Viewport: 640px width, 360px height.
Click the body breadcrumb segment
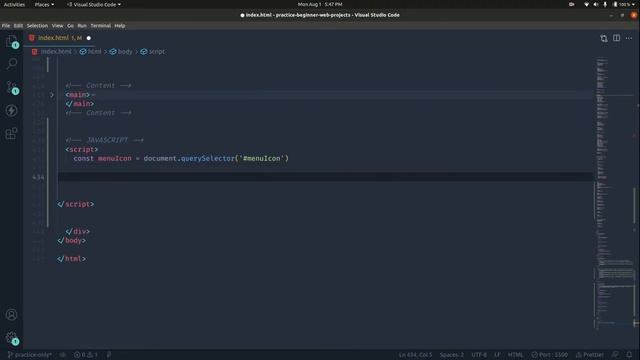coord(121,52)
